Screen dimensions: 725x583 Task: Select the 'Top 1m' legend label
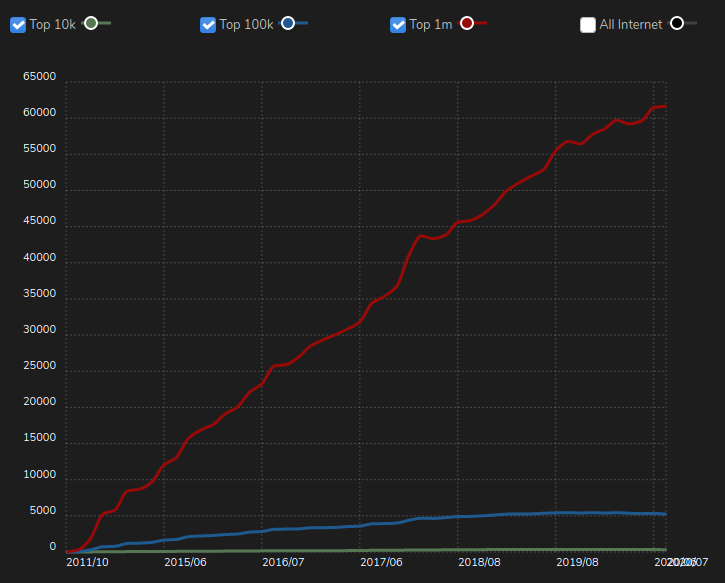(x=430, y=25)
